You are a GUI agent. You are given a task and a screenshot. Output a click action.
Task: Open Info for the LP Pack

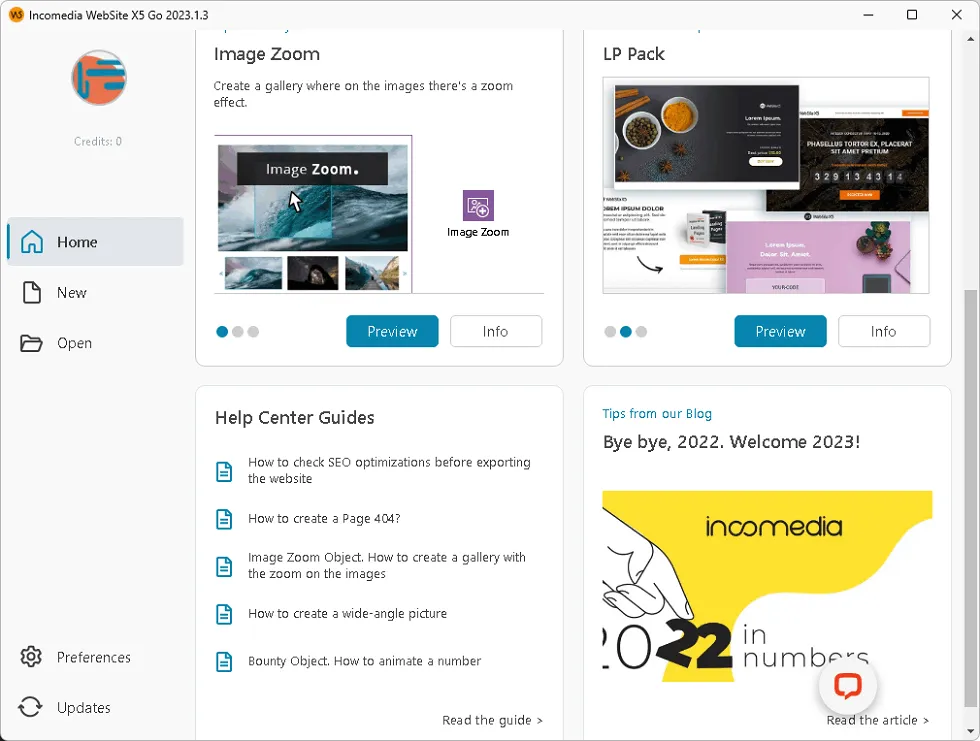tap(884, 331)
